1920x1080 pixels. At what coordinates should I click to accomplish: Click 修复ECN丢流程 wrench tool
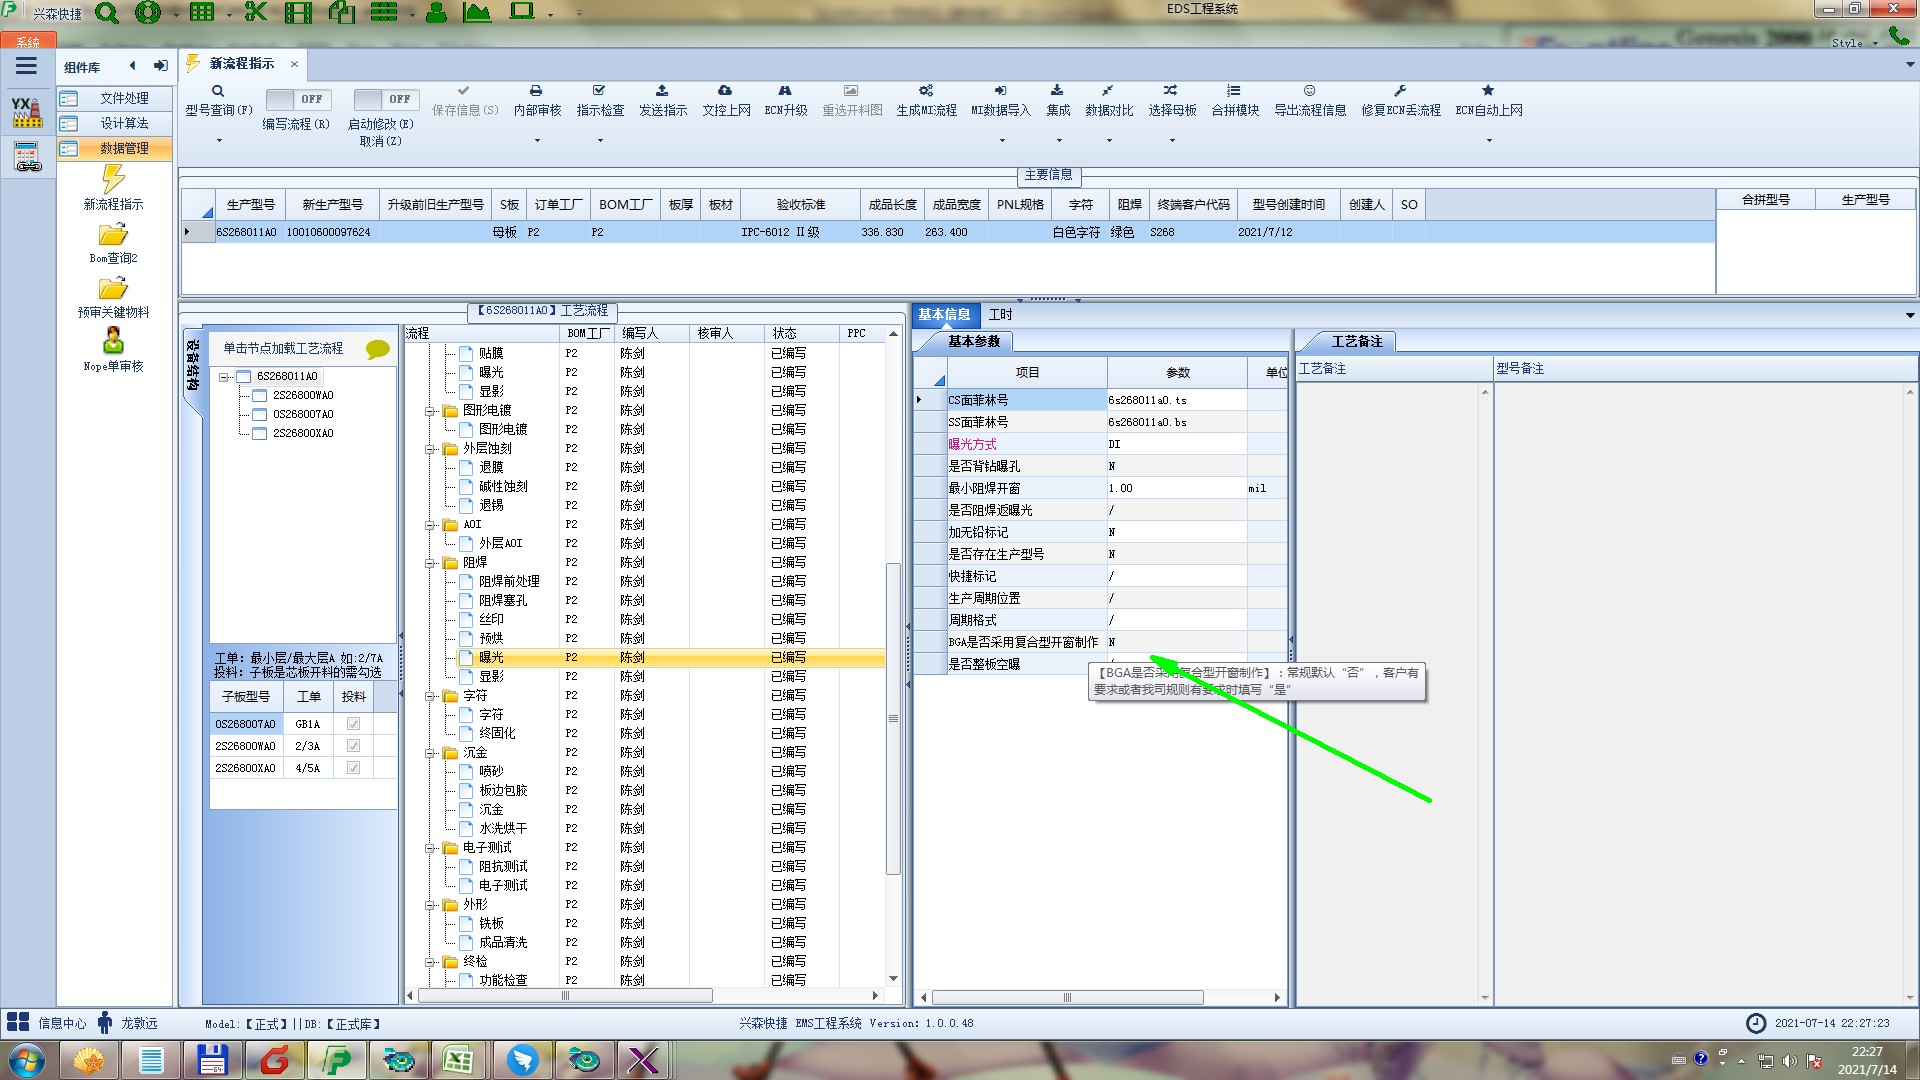tap(1401, 101)
